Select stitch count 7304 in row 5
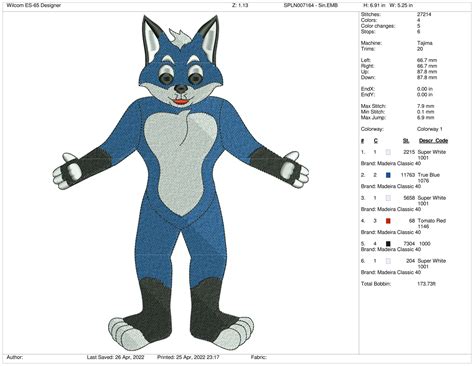 point(409,244)
